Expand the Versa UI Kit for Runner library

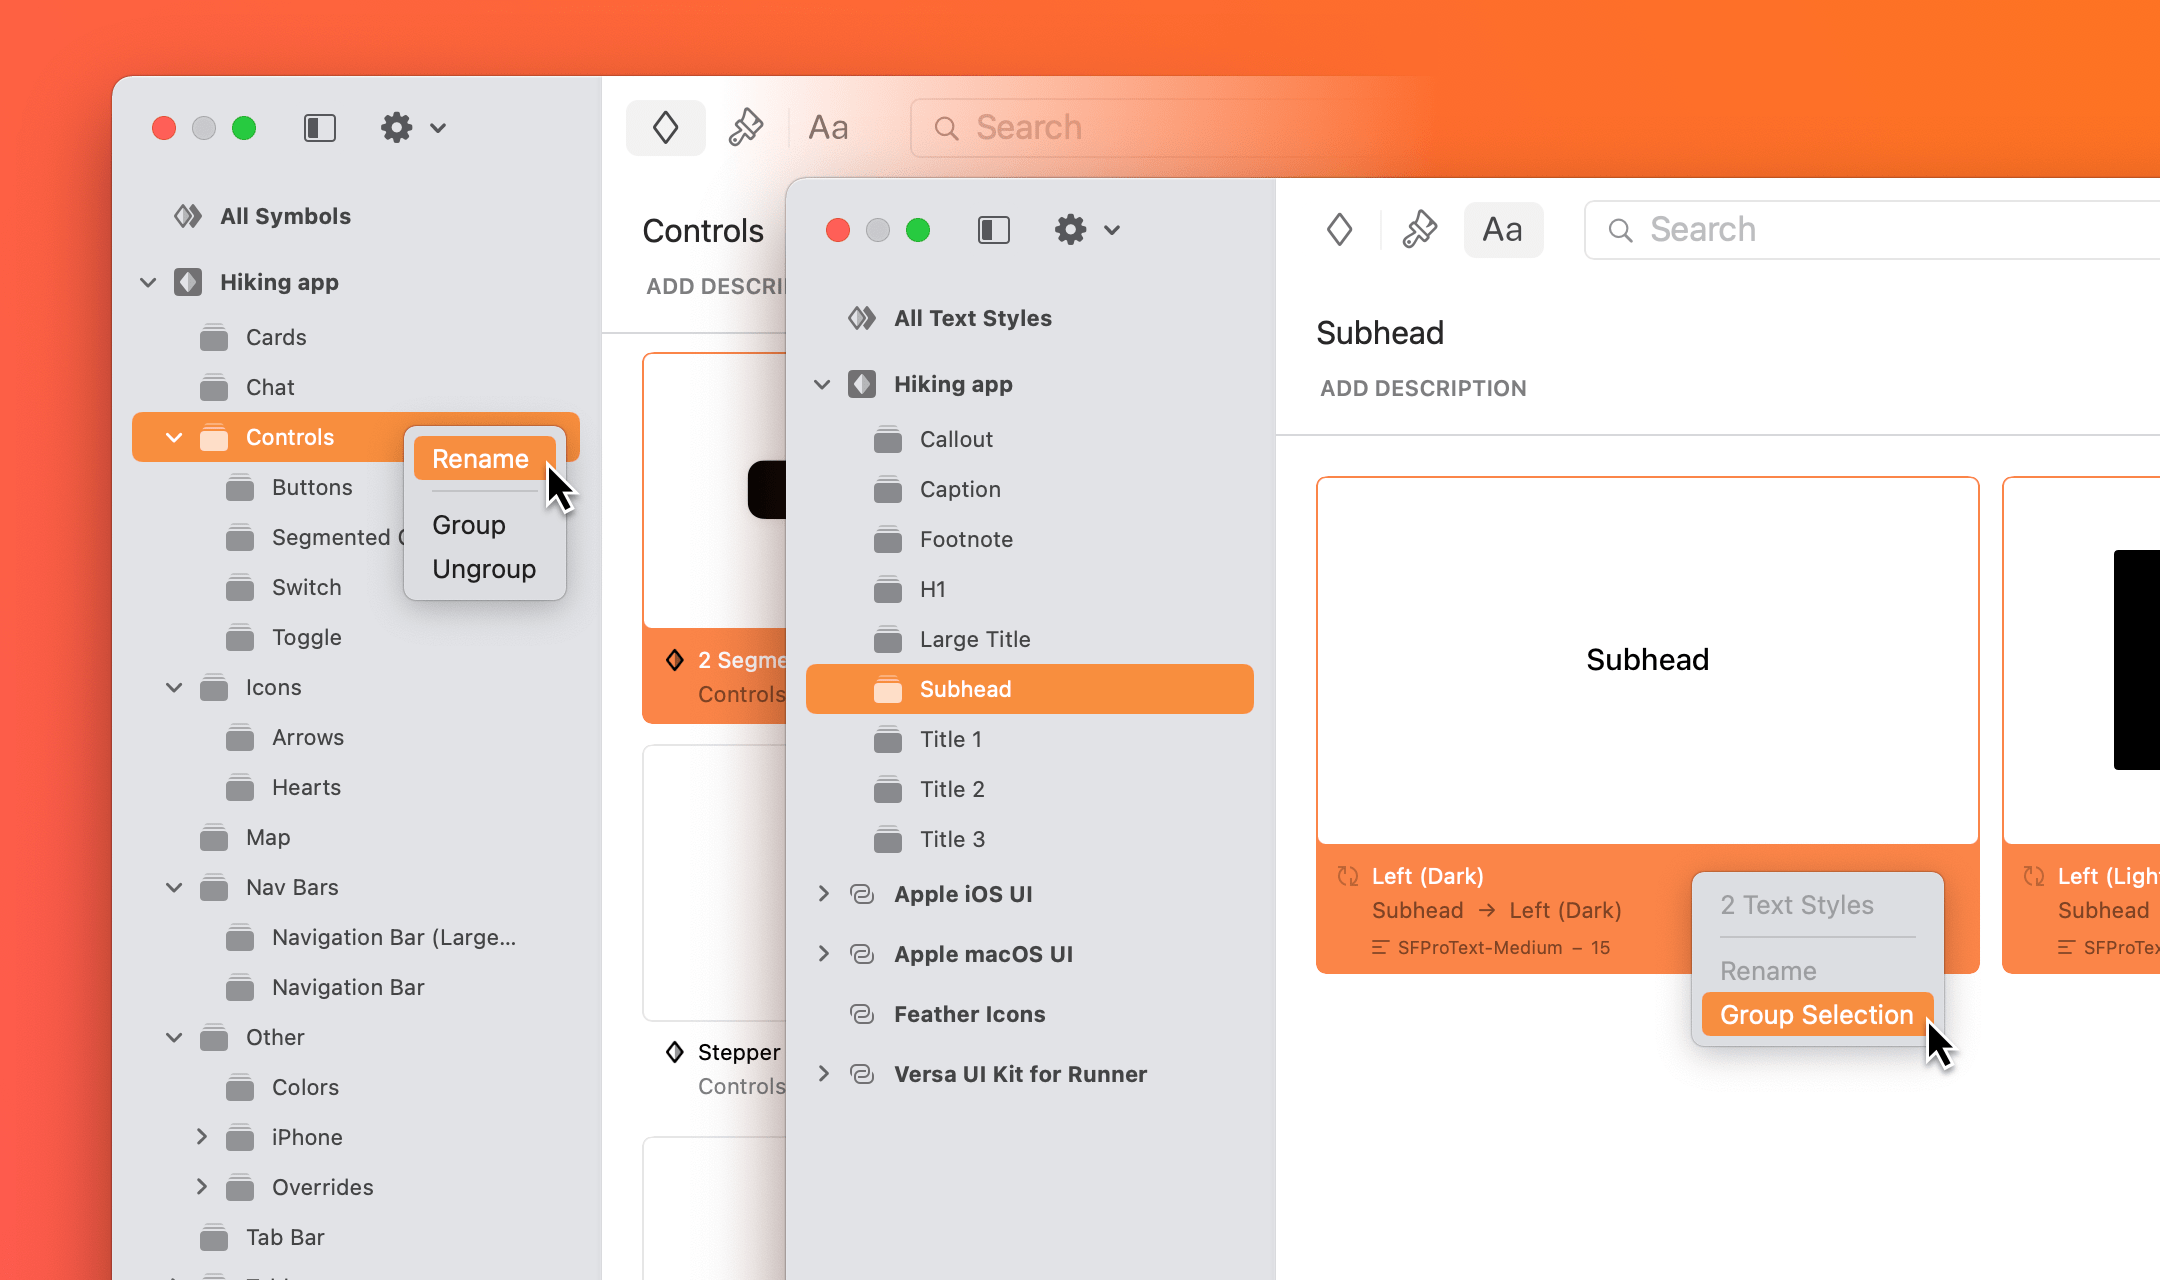823,1074
